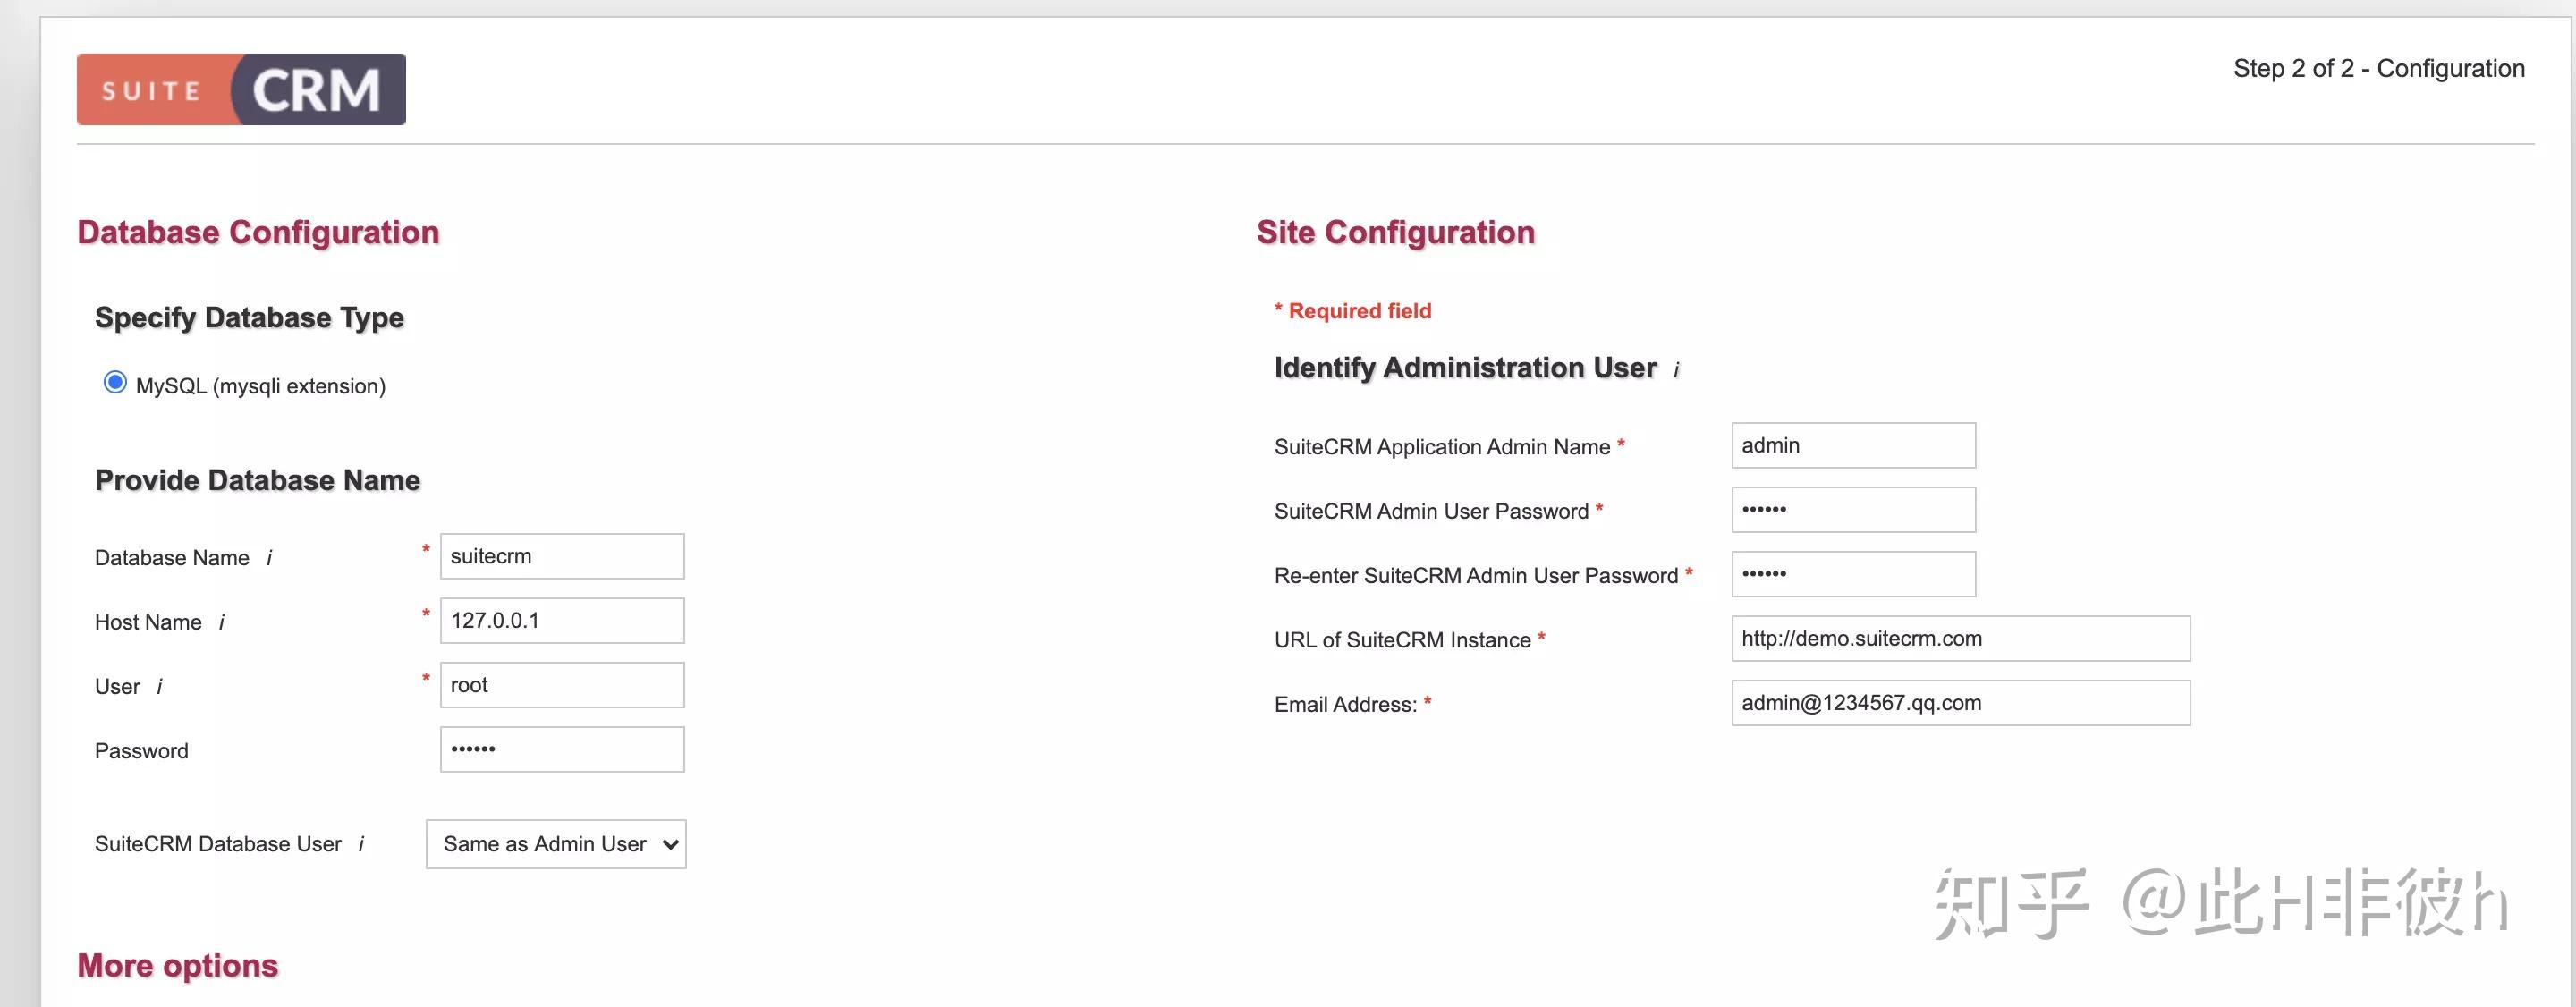
Task: Click the info icon beside SuiteCRM Database User
Action: pos(361,844)
